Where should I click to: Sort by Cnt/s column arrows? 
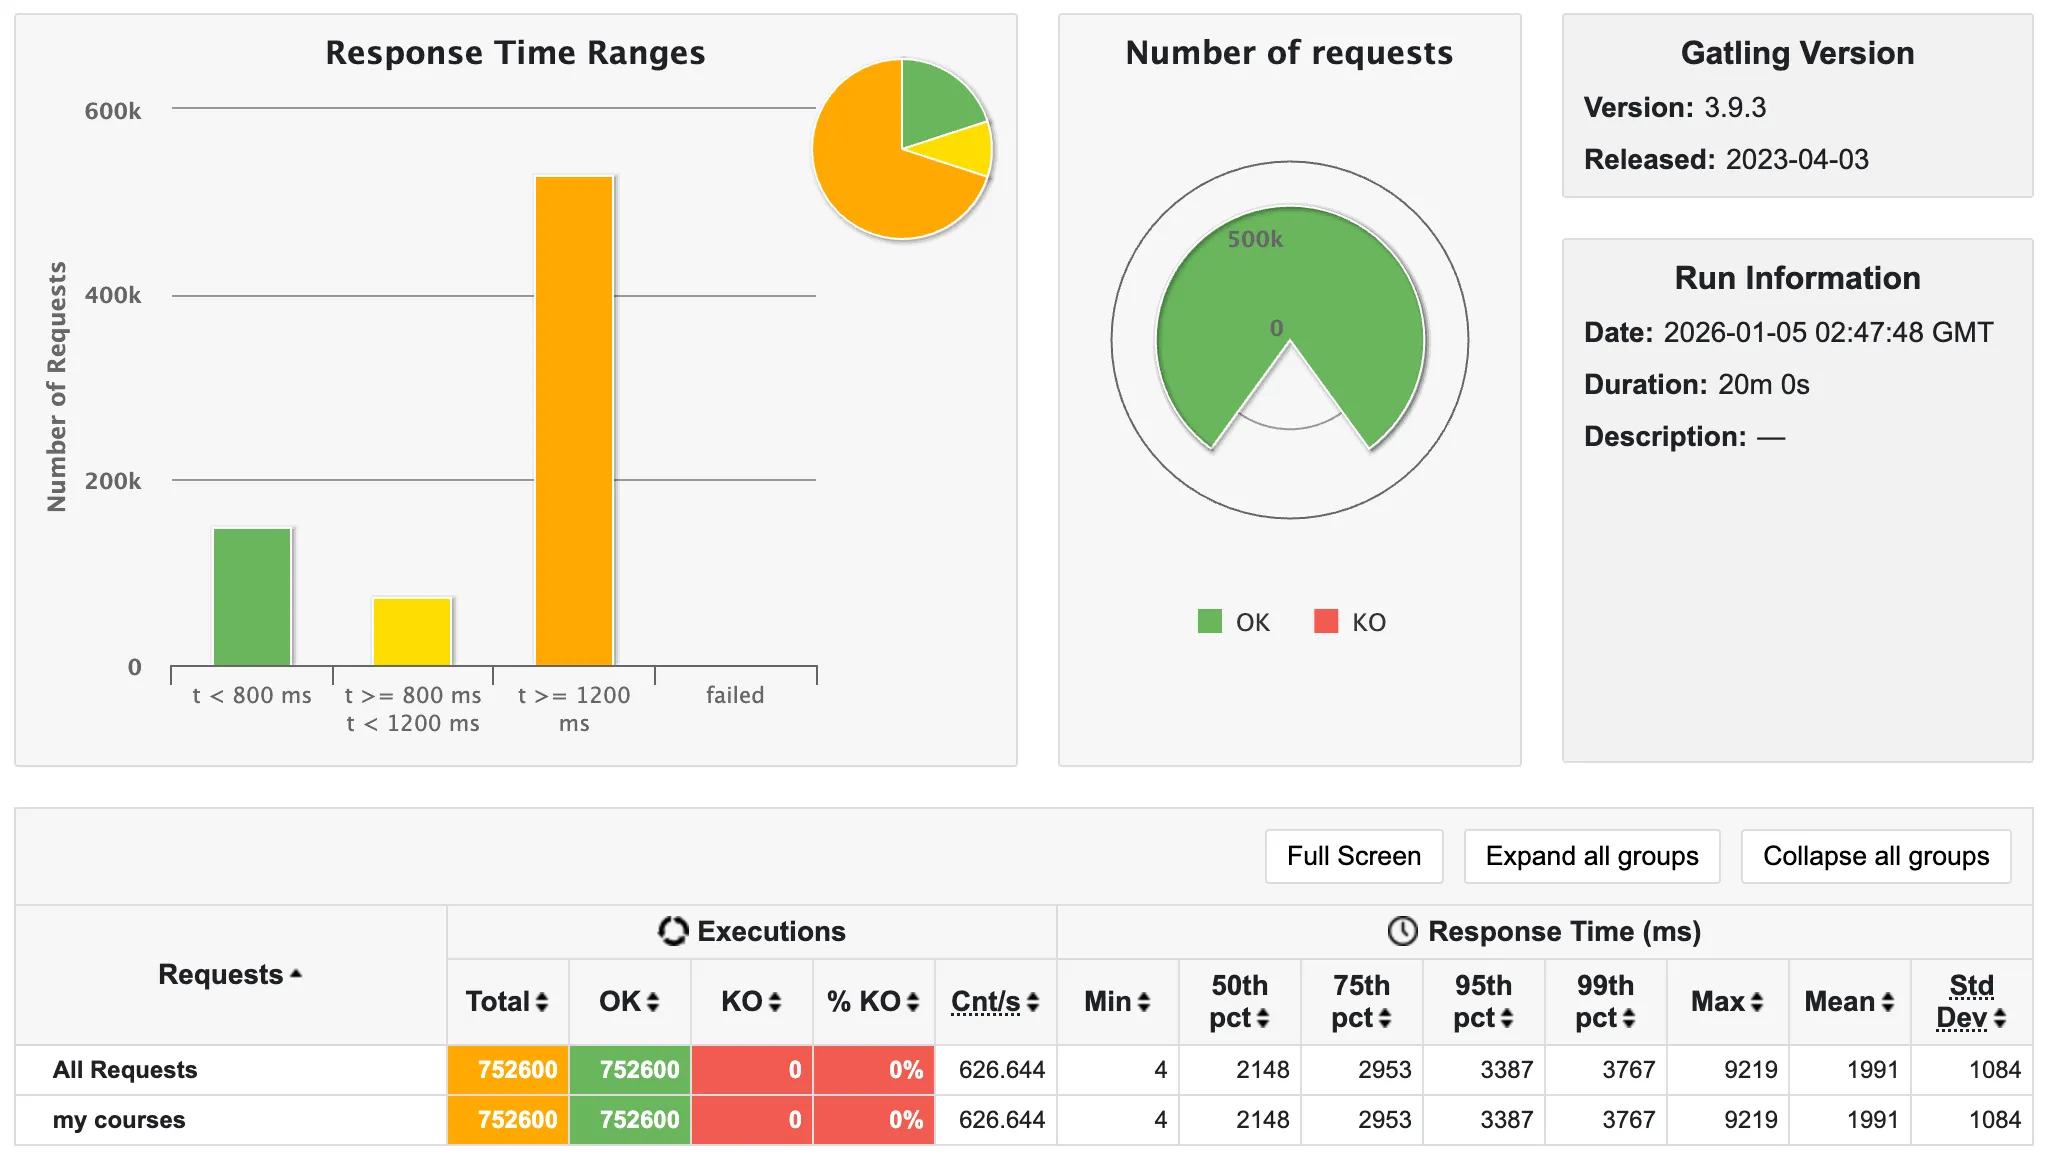1033,1002
